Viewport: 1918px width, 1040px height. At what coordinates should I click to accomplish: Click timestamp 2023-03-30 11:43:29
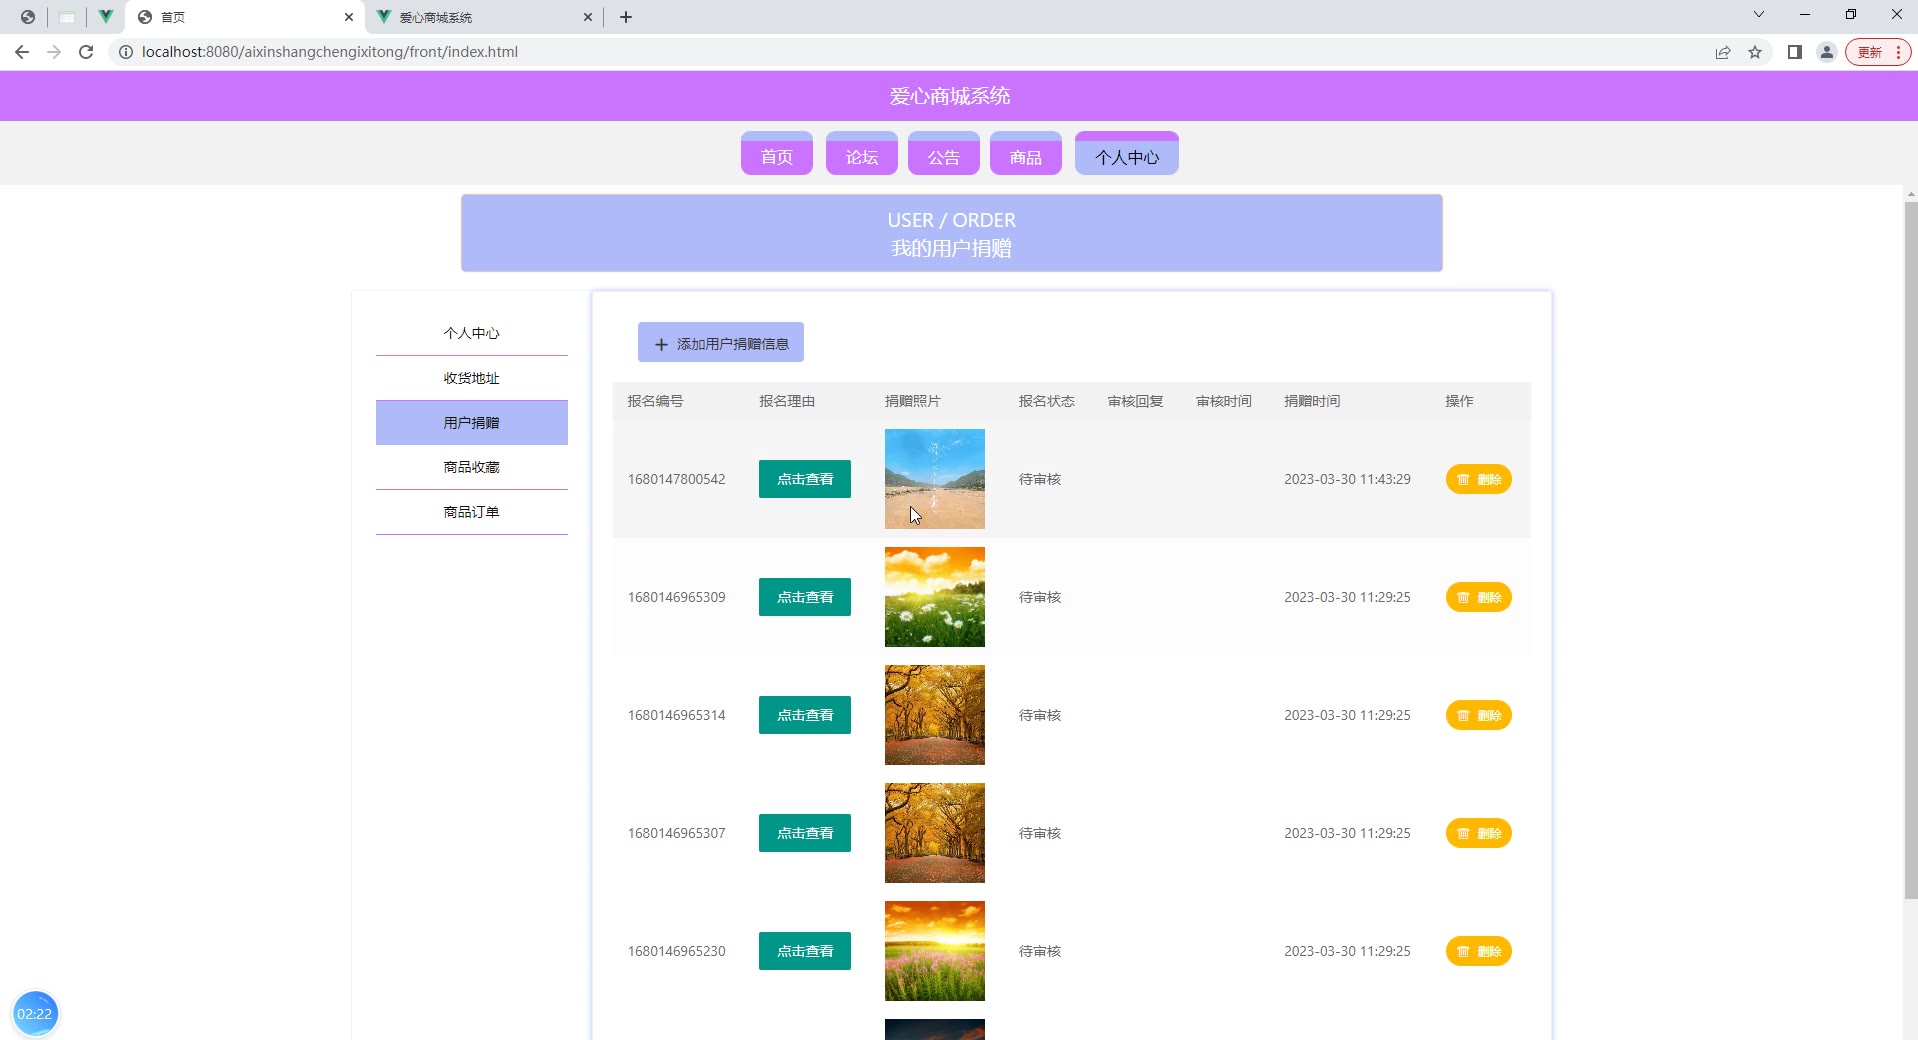click(1347, 479)
